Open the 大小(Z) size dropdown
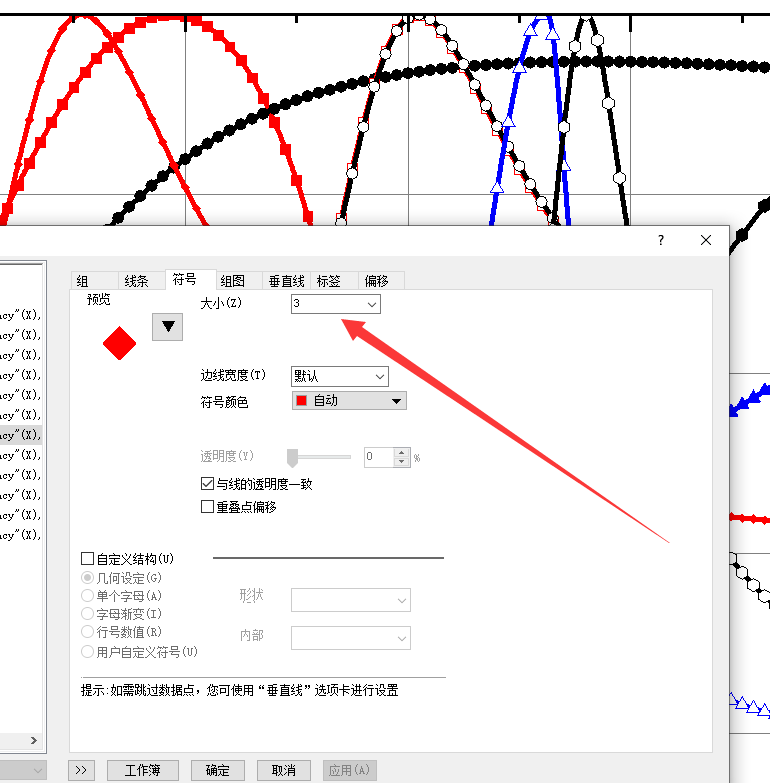This screenshot has width=770, height=783. tap(372, 304)
